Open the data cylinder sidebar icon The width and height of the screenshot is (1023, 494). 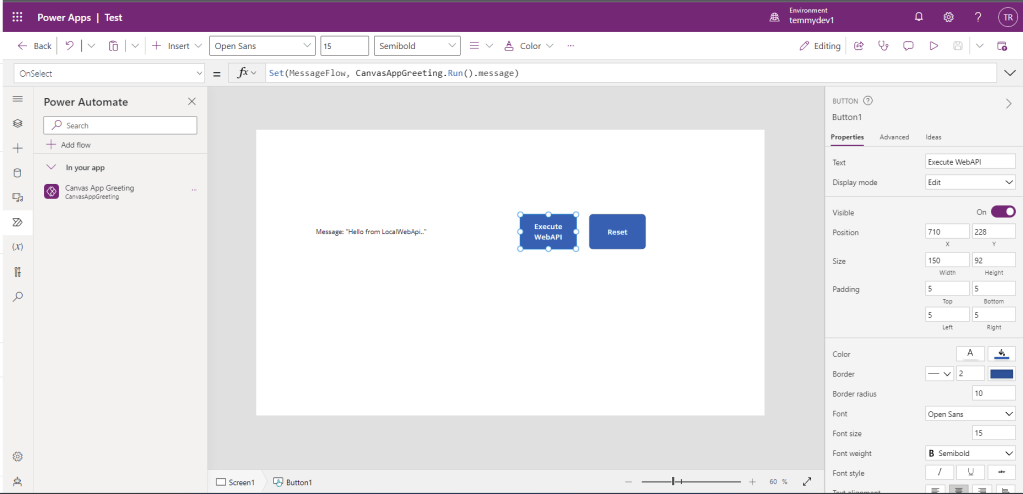(x=18, y=173)
